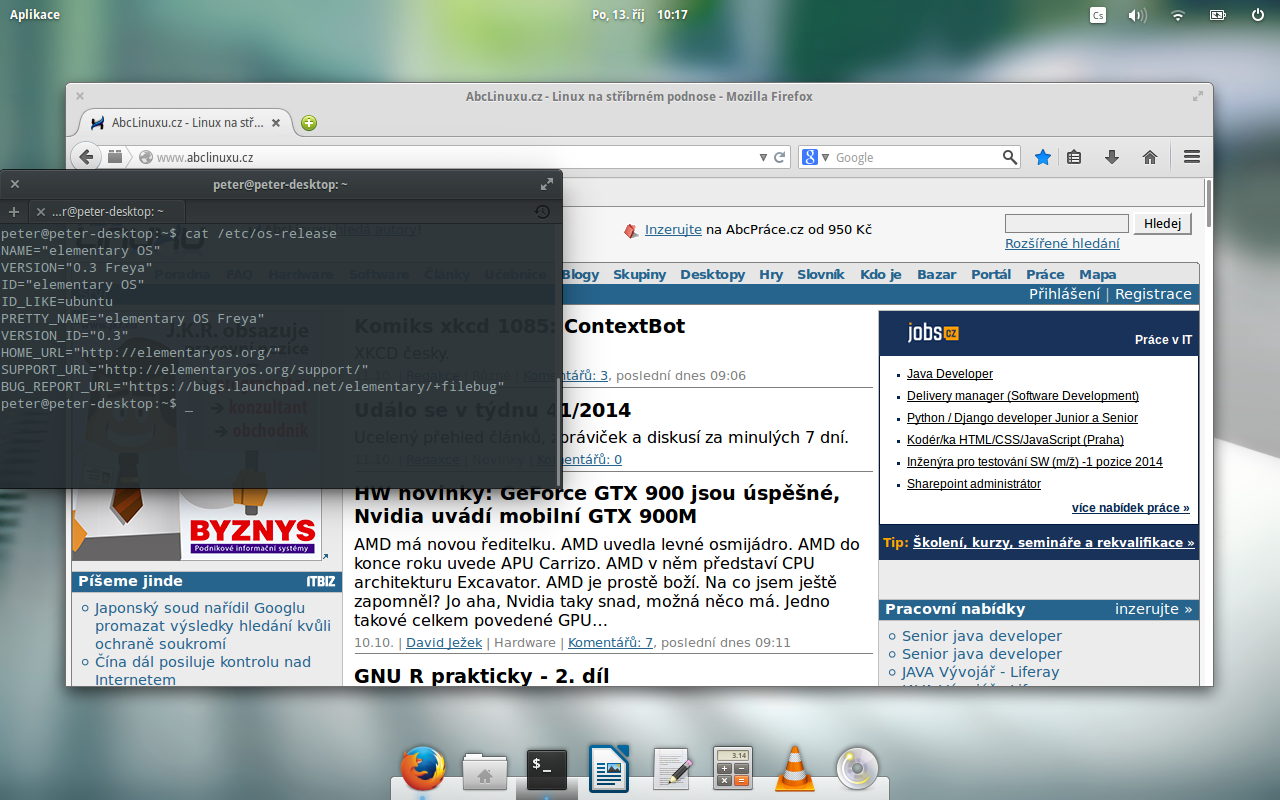Open the Skupiny site menu item
The height and width of the screenshot is (800, 1280).
(639, 274)
